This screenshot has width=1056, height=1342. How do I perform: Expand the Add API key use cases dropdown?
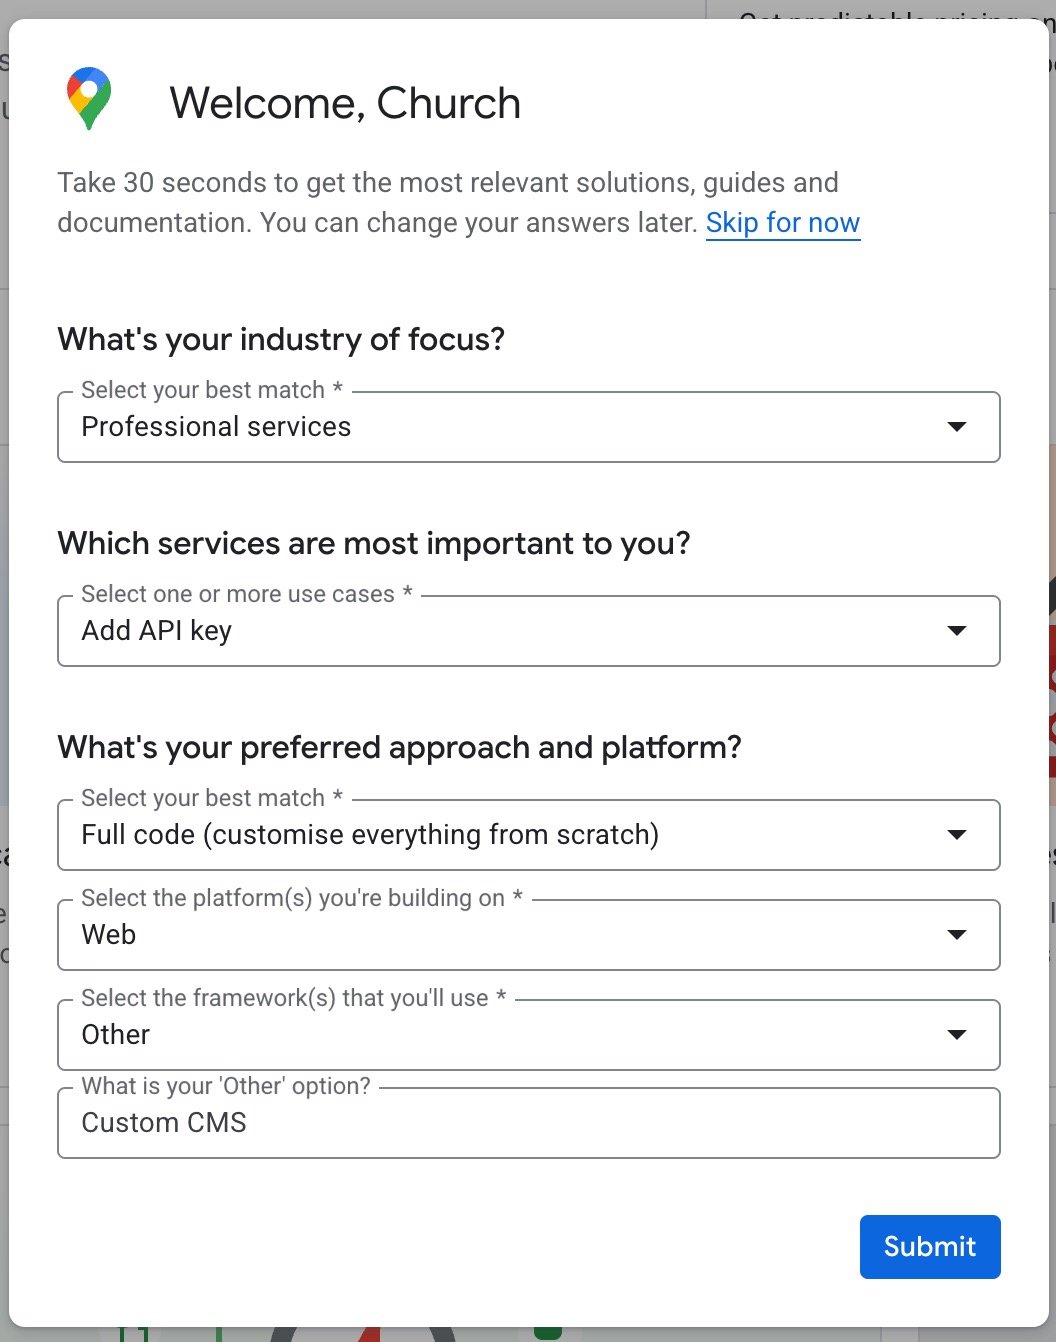(500, 631)
